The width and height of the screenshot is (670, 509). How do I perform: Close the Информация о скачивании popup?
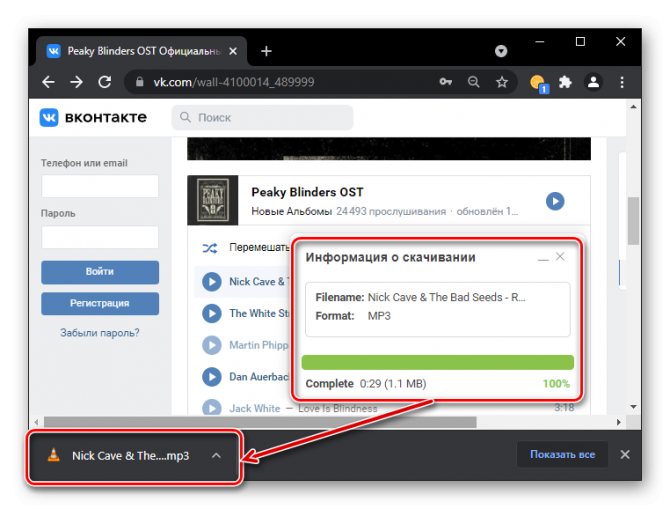pyautogui.click(x=560, y=256)
